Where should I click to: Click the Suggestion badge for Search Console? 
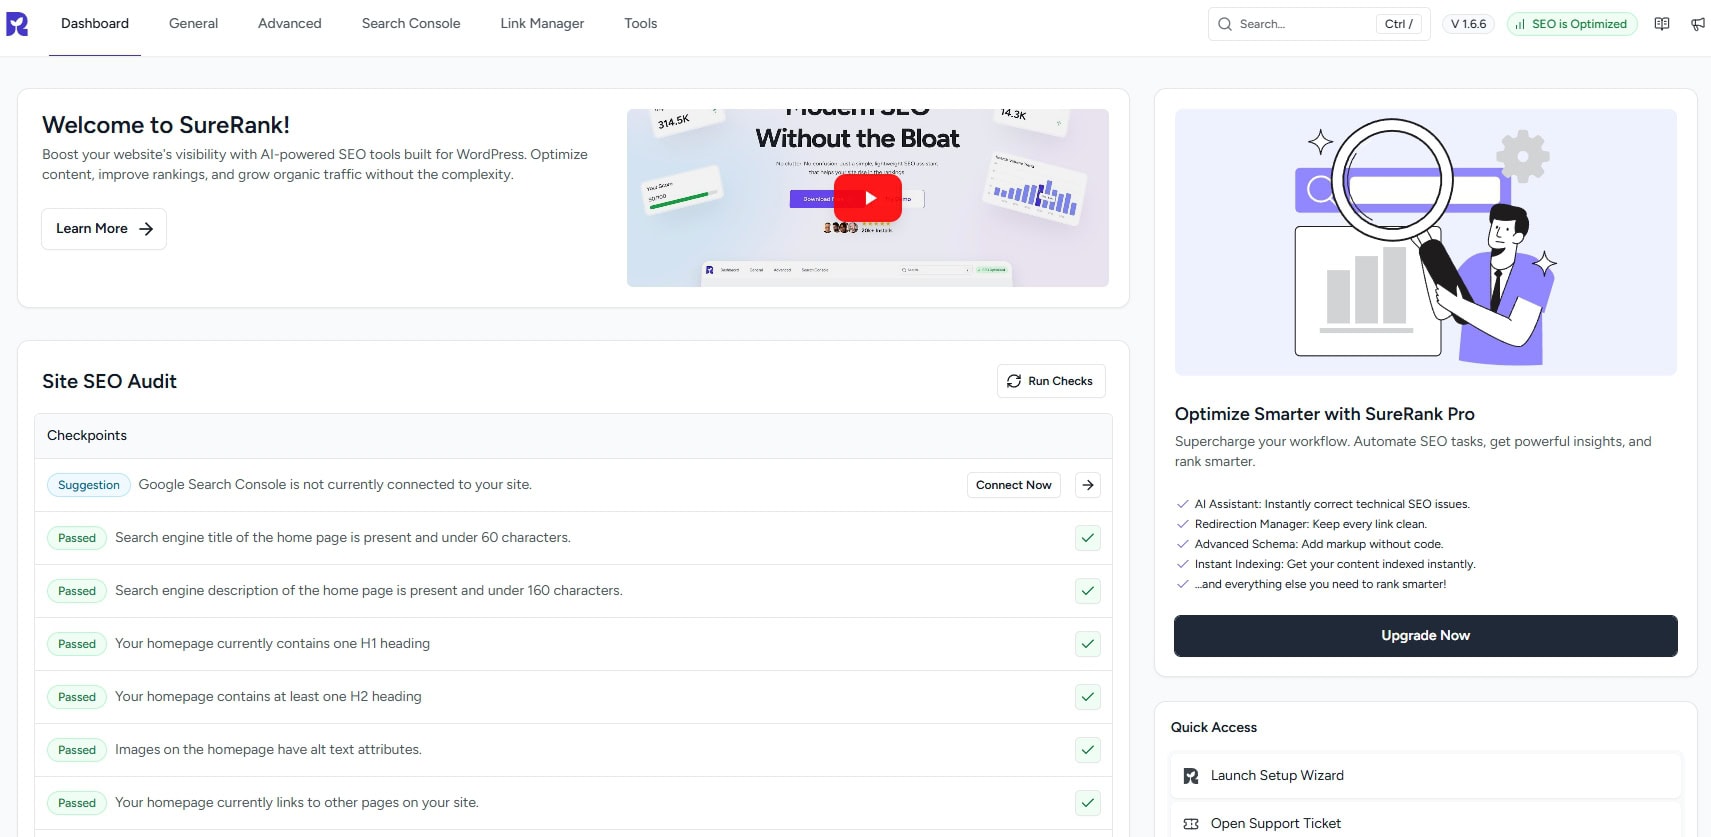coord(89,485)
